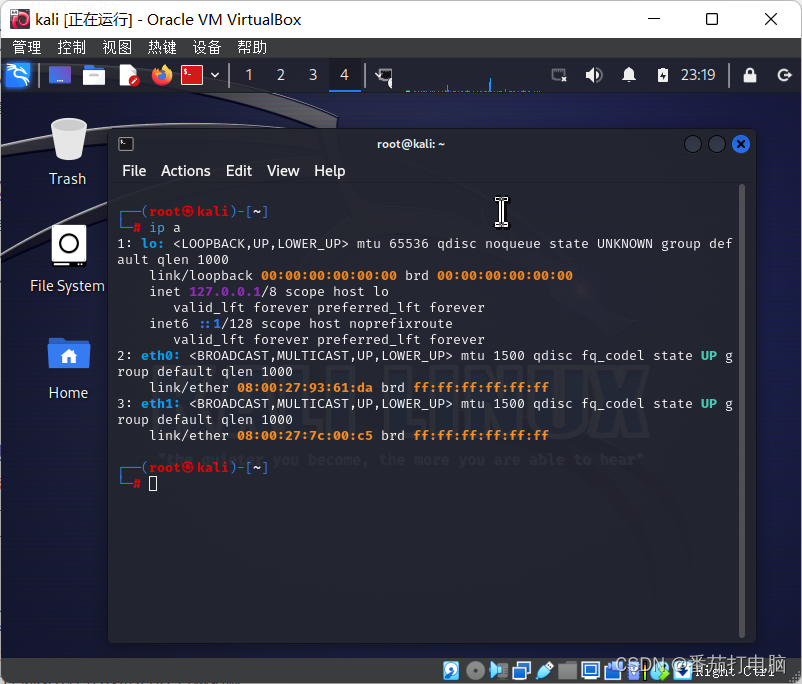Click eth1 interface name in output

[x=160, y=404]
